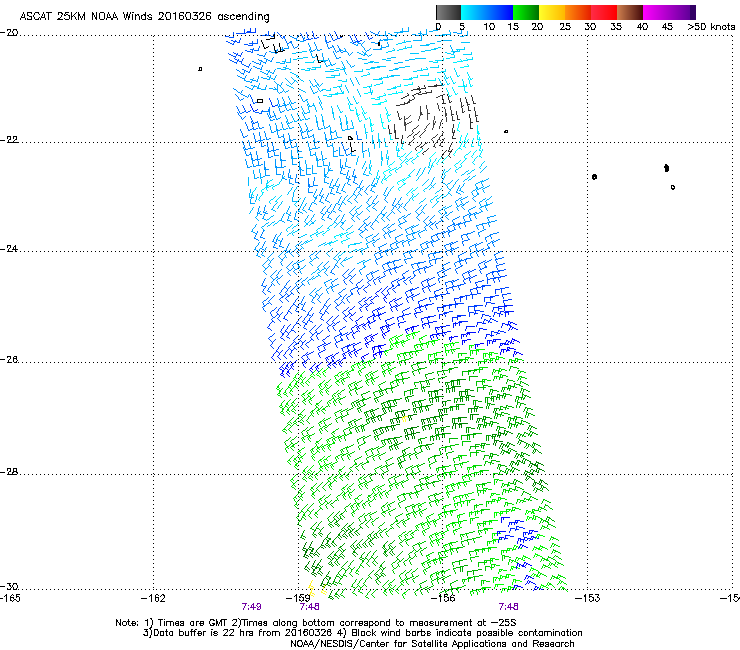
Task: Click the longitude label '-156'
Action: coord(443,598)
